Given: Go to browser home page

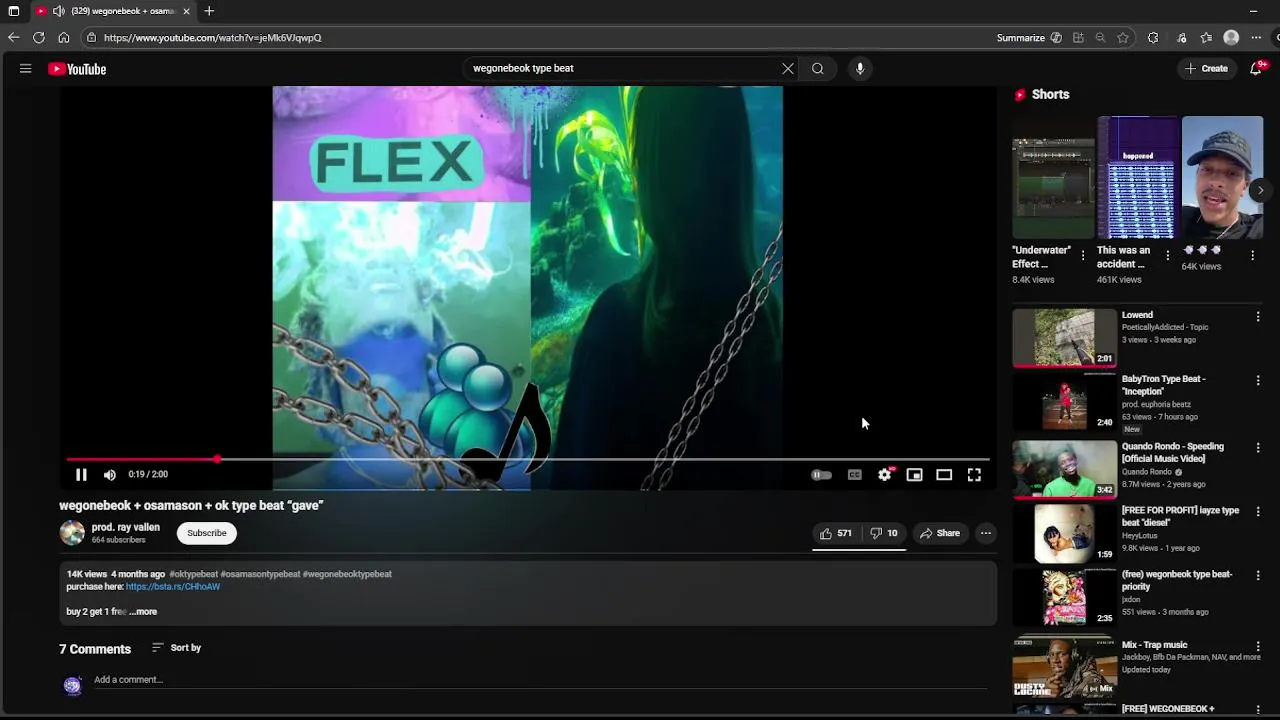Looking at the screenshot, I should click(x=64, y=38).
